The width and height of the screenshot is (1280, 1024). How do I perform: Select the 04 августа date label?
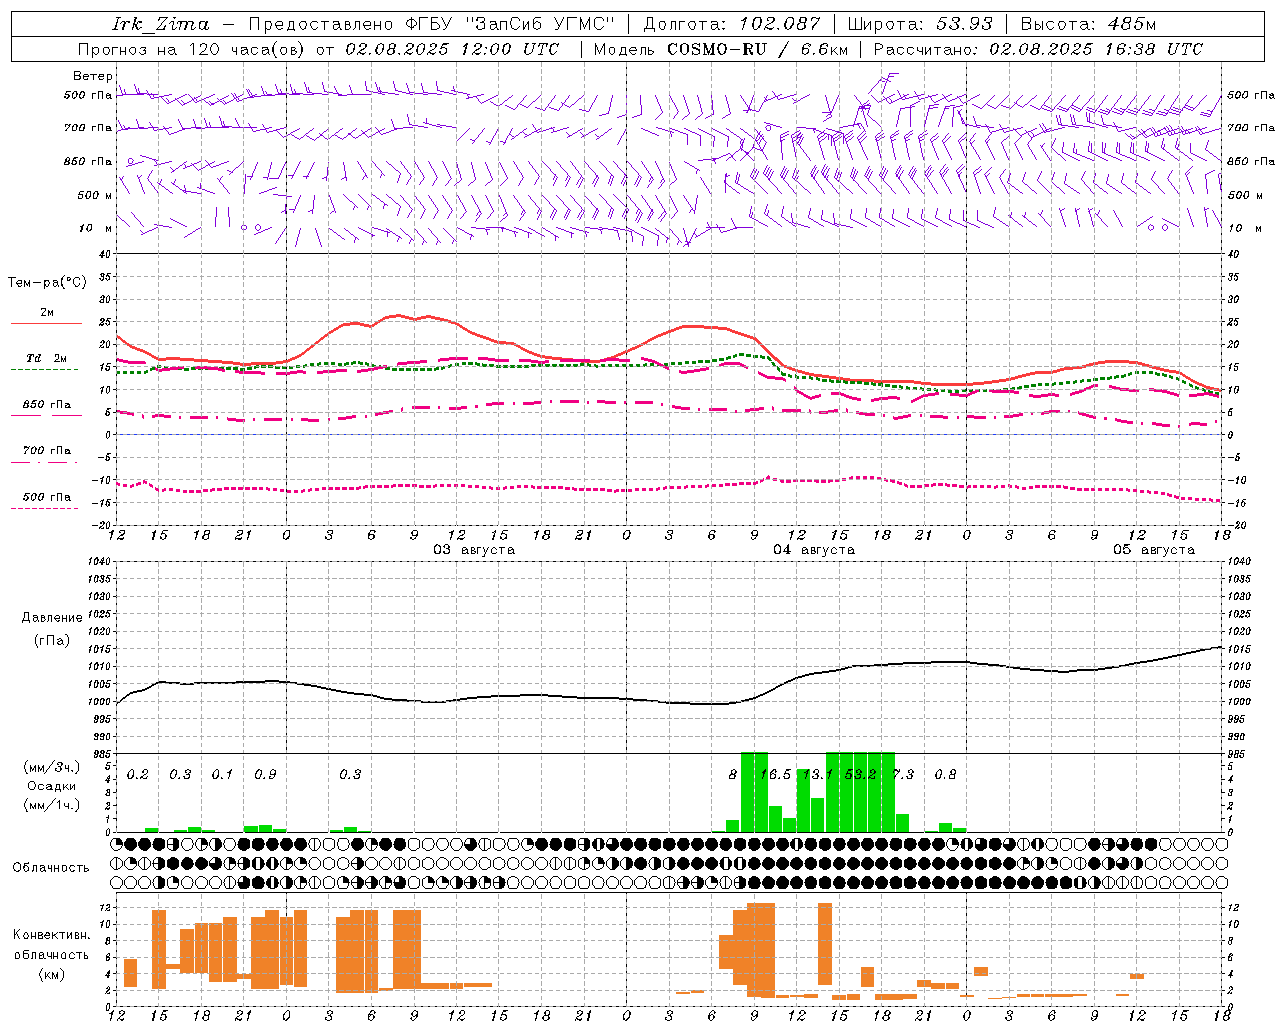814,549
